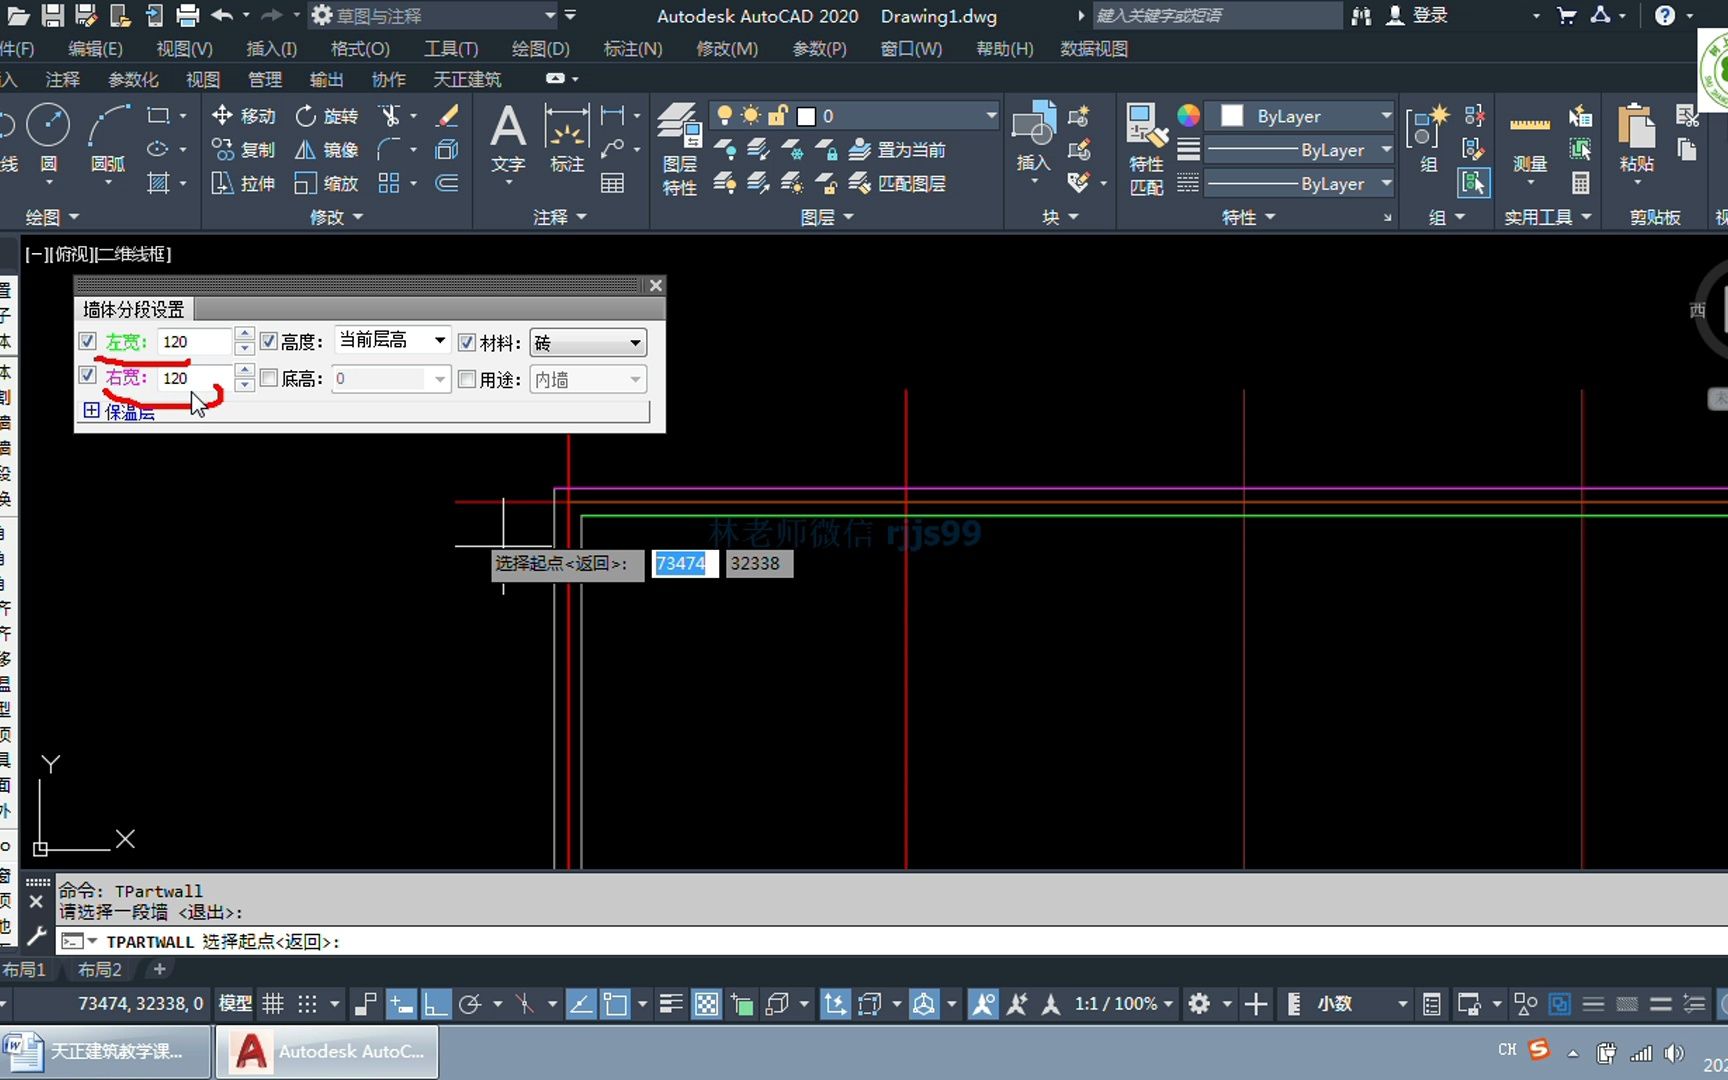Click the Save icon in quick access
The height and width of the screenshot is (1080, 1728).
pos(52,15)
